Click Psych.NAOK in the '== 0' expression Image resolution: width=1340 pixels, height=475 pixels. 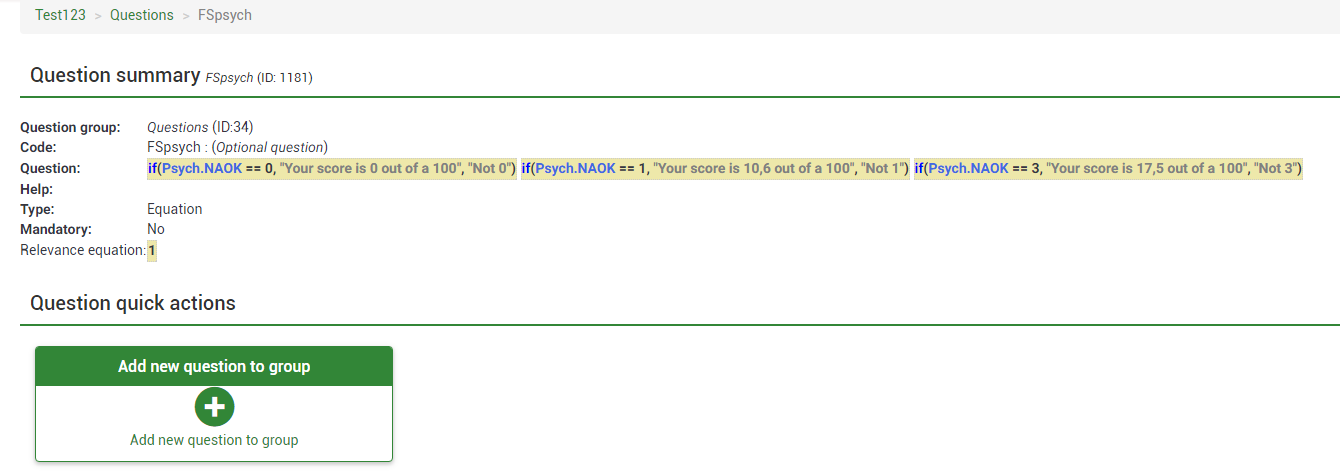coord(198,169)
